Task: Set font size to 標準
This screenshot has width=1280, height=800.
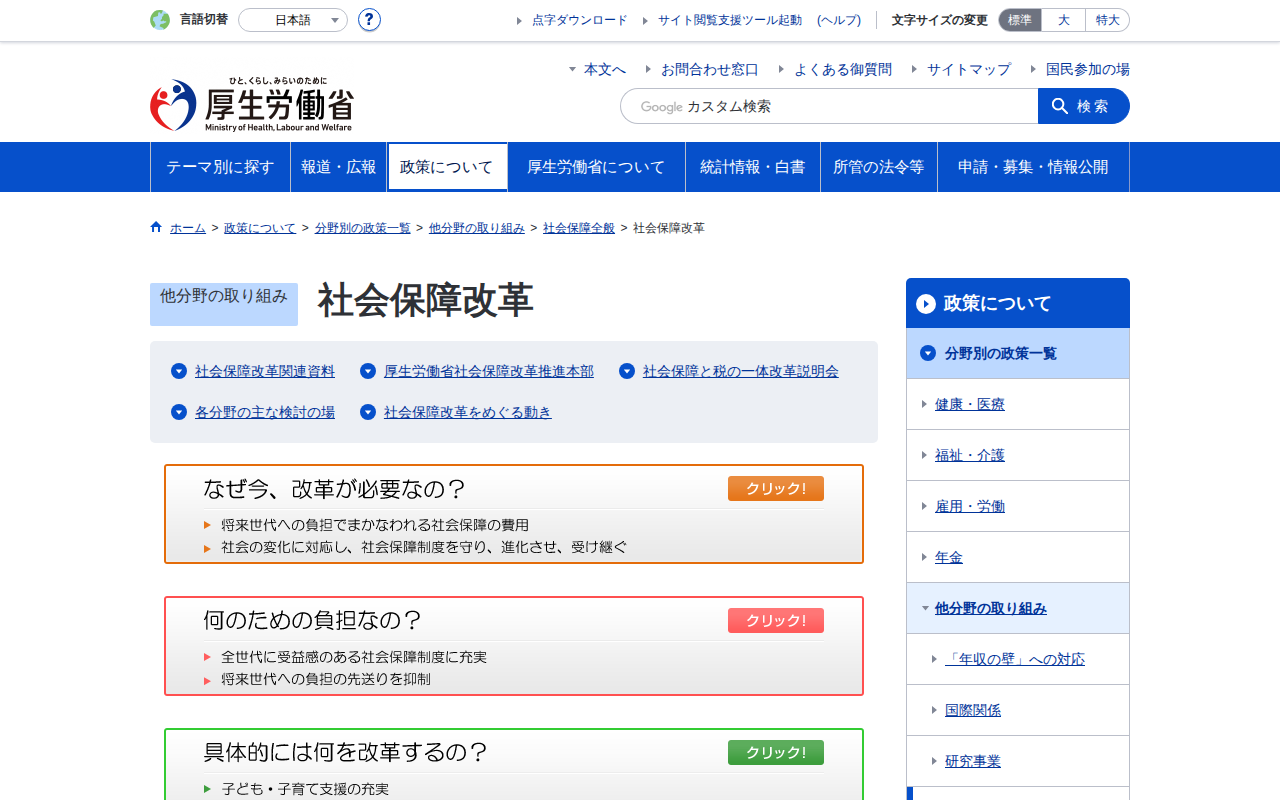Action: click(1020, 20)
